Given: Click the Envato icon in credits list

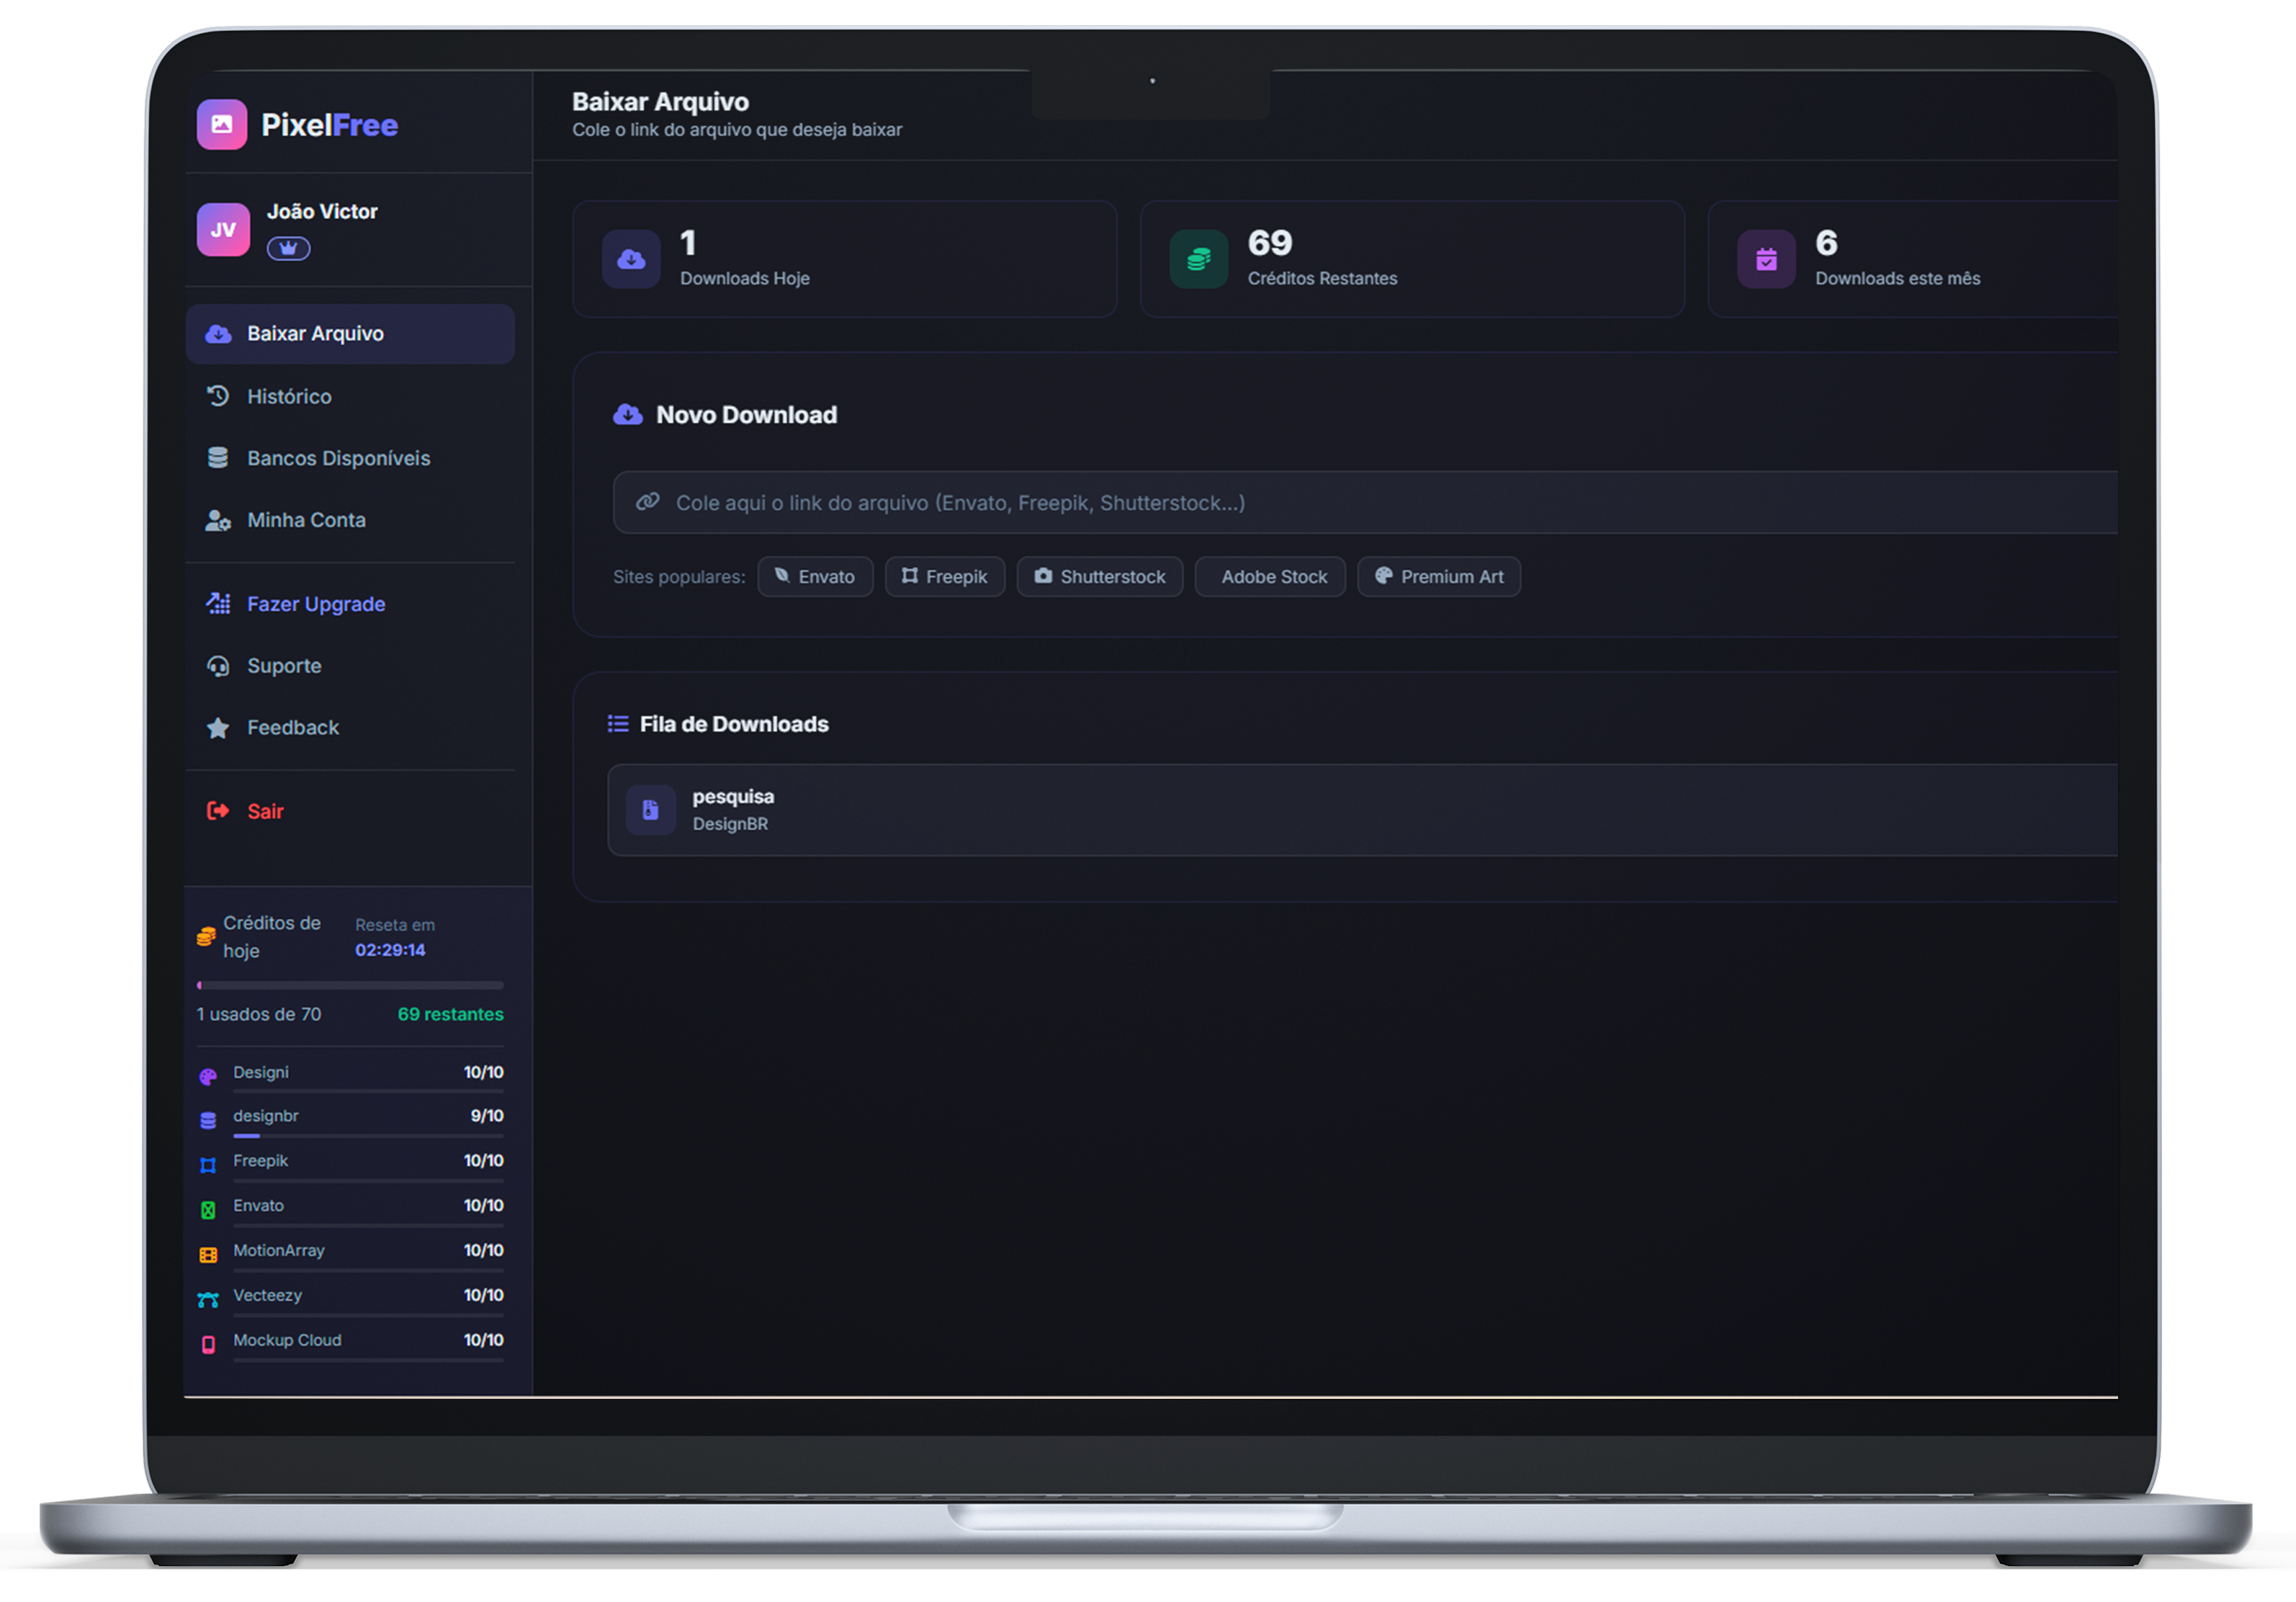Looking at the screenshot, I should (208, 1210).
